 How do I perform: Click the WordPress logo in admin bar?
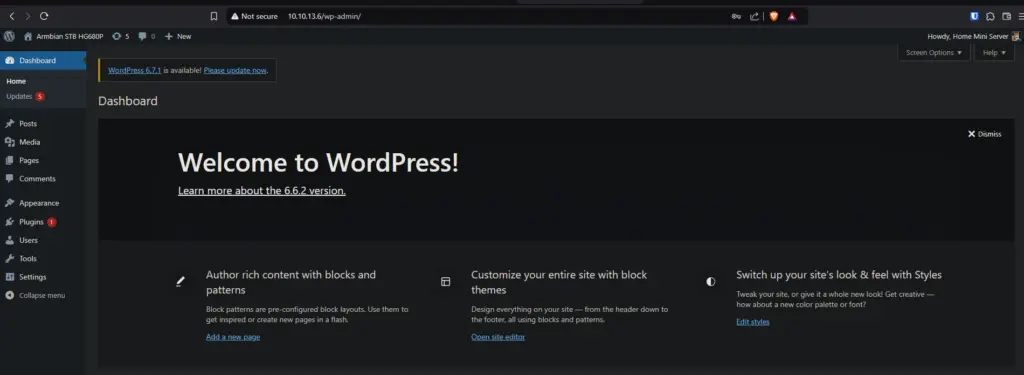tap(9, 37)
